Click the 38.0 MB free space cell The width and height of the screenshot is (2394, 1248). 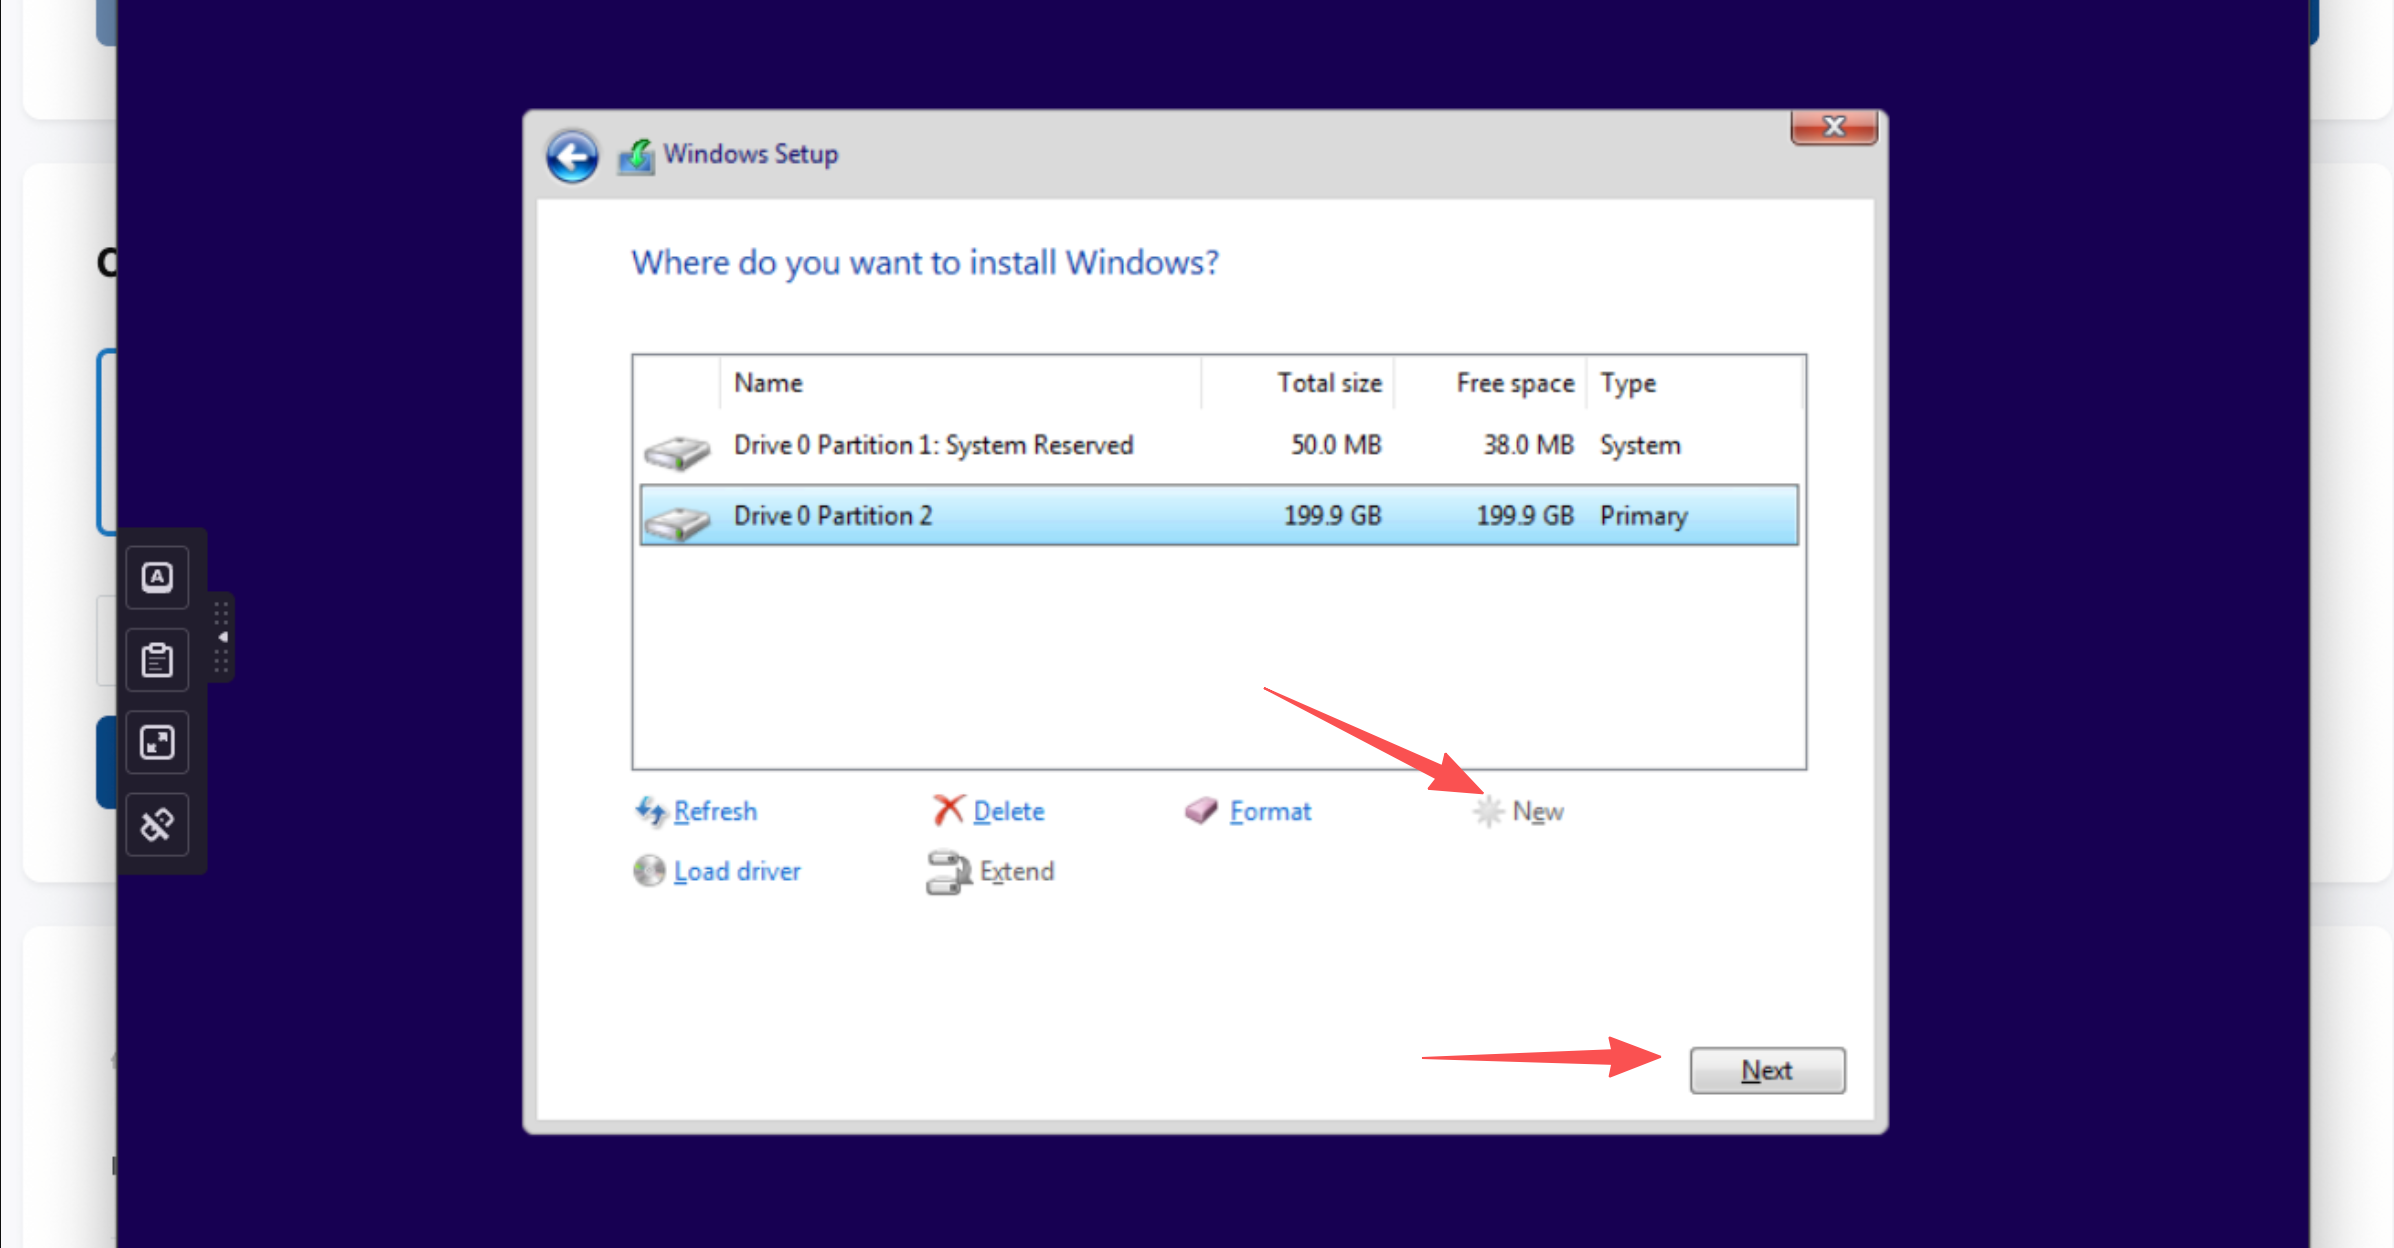tap(1528, 445)
